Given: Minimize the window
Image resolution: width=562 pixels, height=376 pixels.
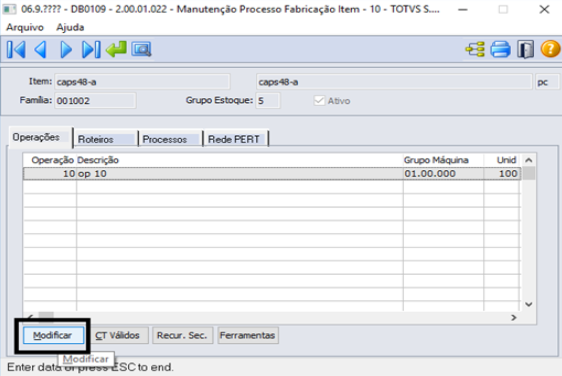Looking at the screenshot, I should (463, 9).
